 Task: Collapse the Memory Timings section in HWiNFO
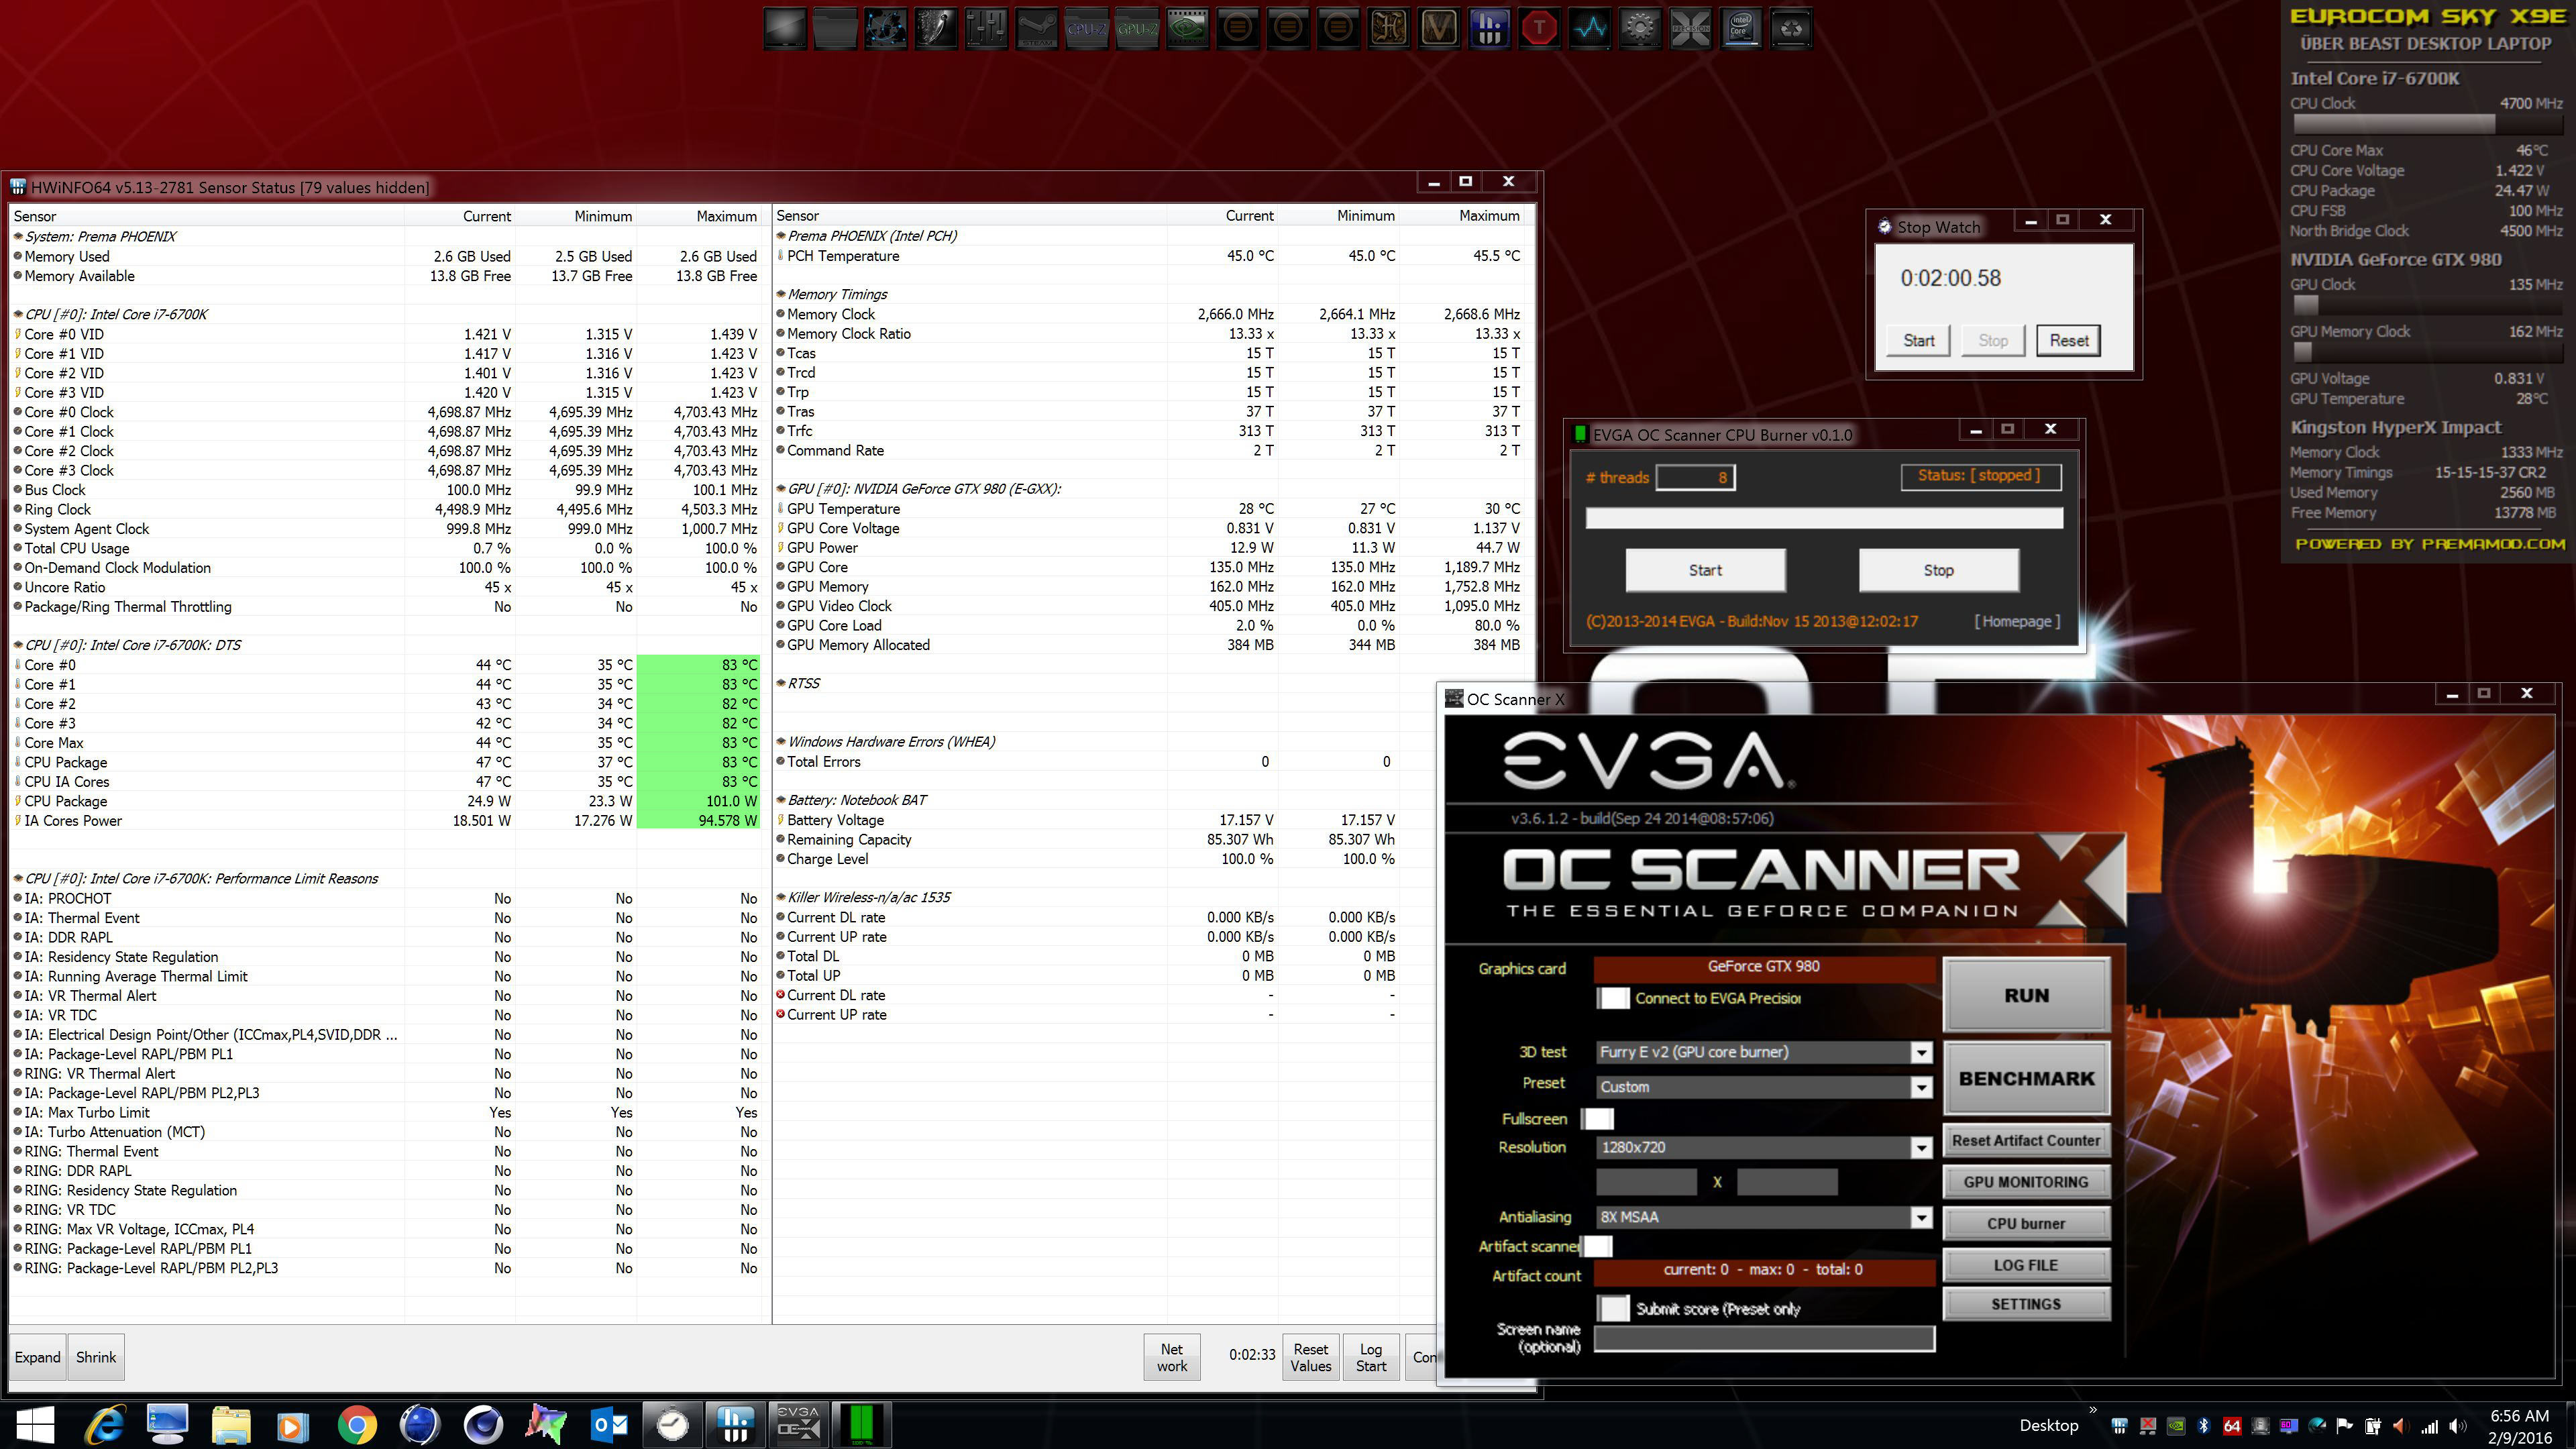coord(782,294)
